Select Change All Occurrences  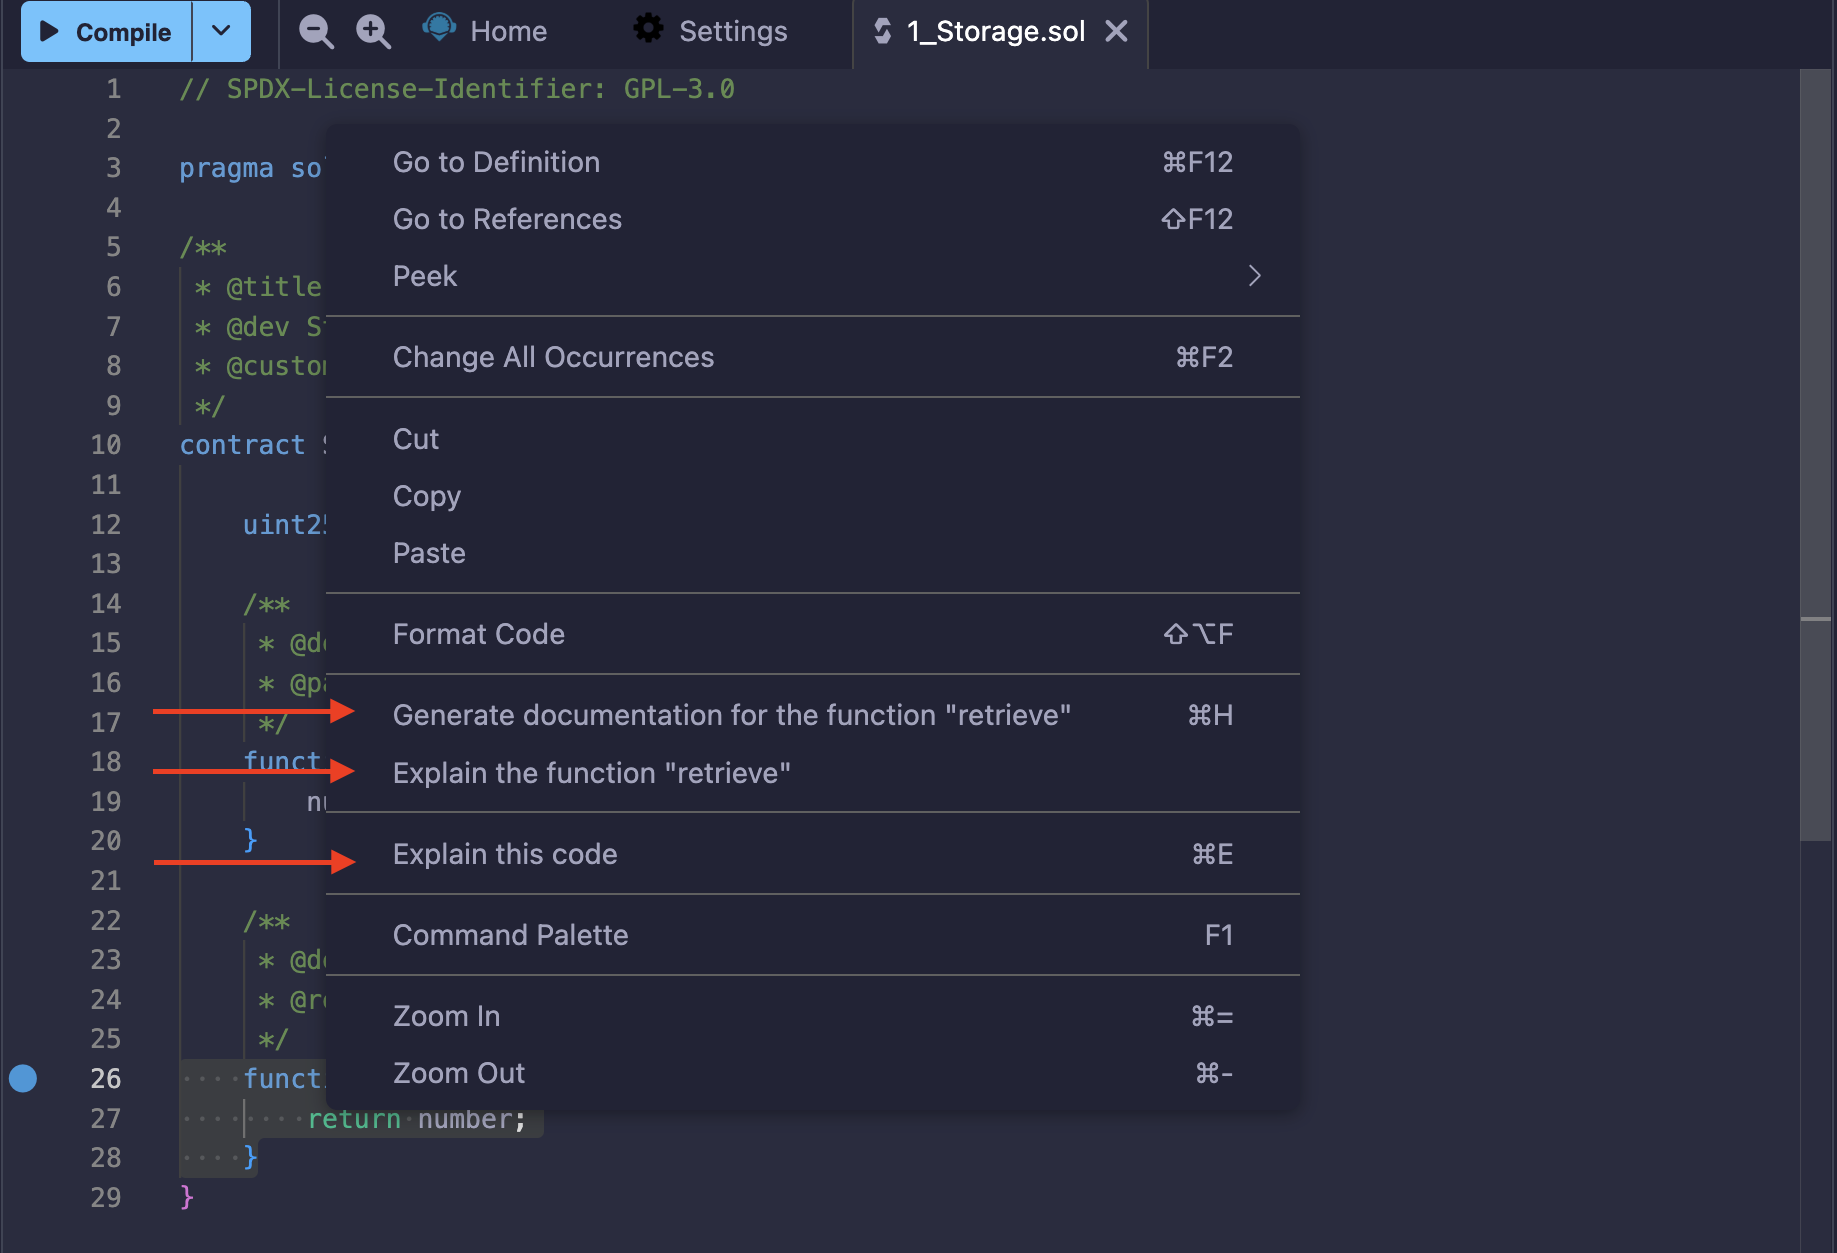(813, 357)
